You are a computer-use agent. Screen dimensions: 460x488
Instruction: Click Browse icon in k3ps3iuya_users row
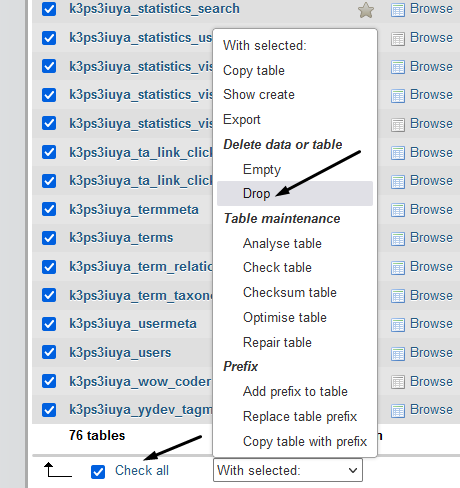(x=398, y=353)
